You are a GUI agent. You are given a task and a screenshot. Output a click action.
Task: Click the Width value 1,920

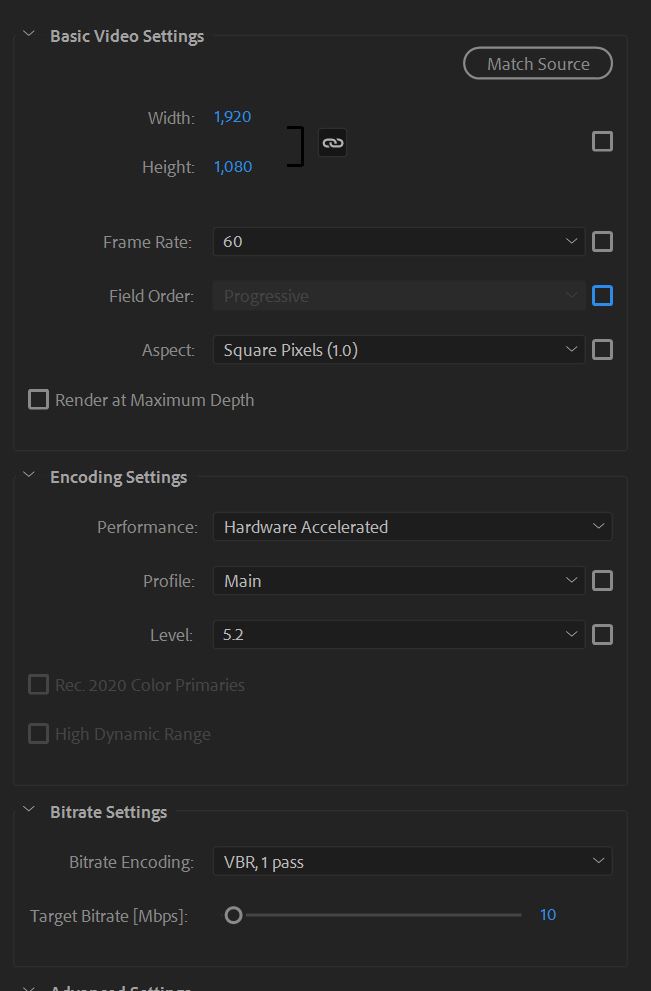(x=232, y=117)
